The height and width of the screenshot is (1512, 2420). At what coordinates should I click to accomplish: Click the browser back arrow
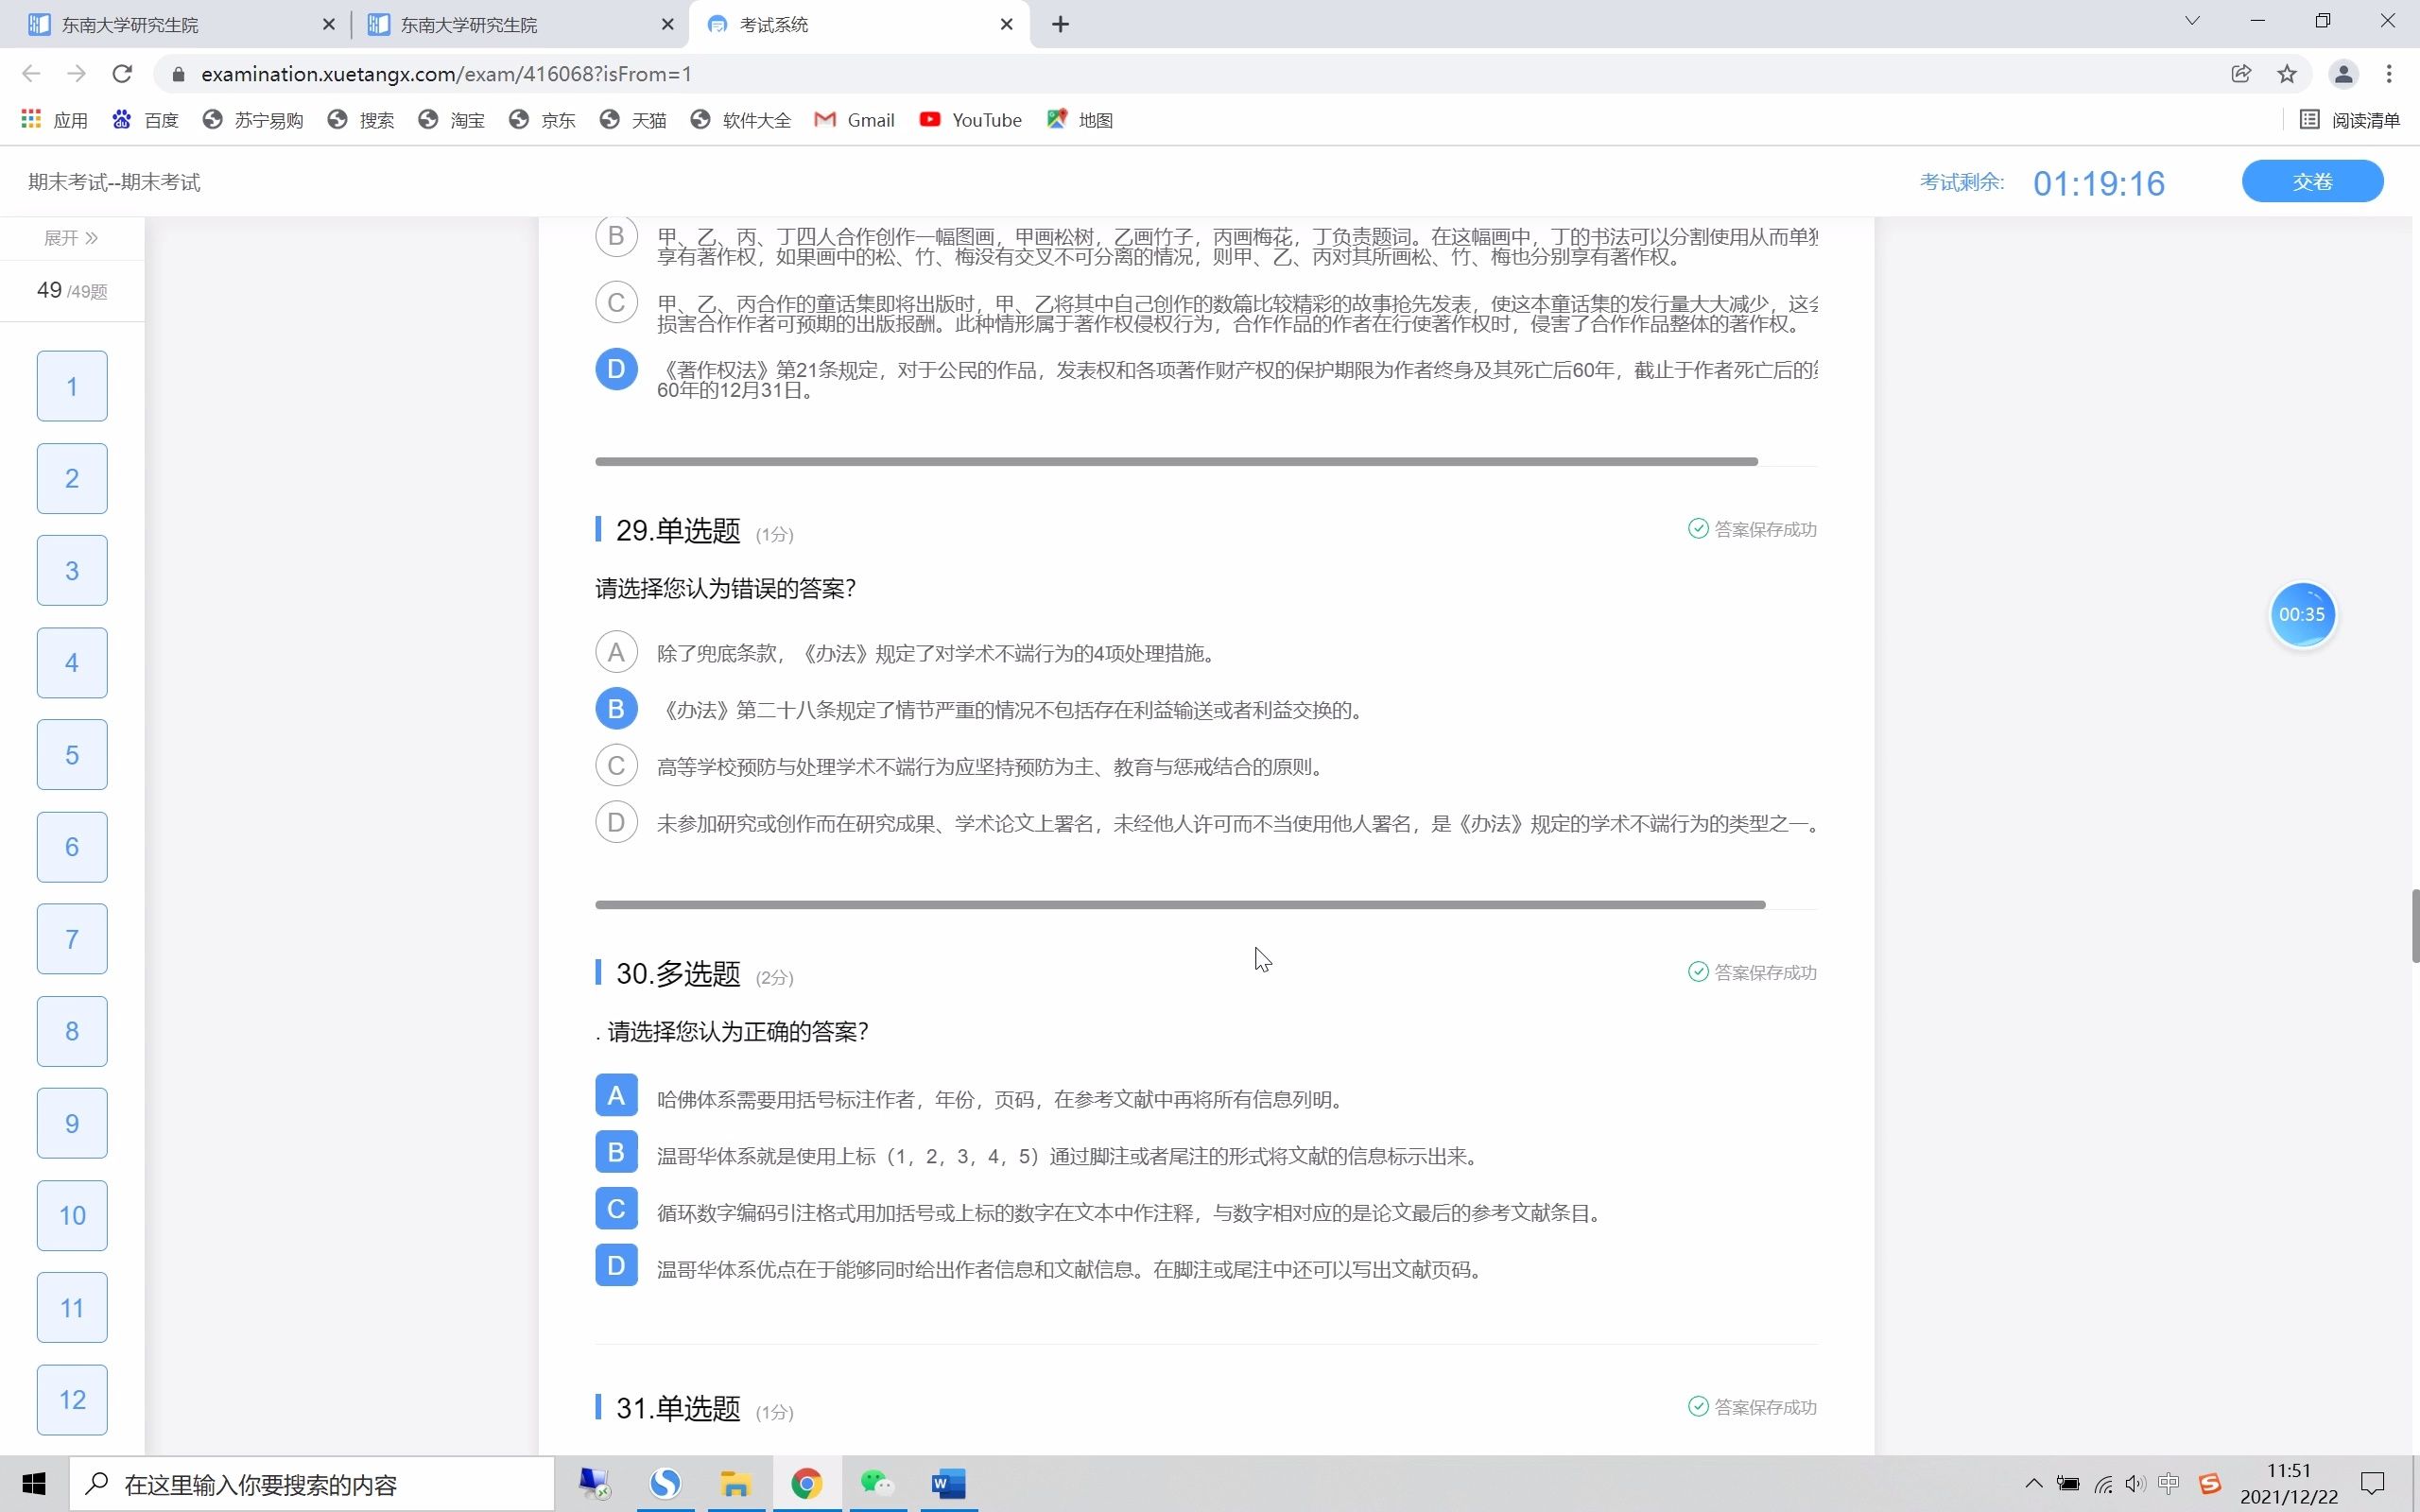click(31, 74)
